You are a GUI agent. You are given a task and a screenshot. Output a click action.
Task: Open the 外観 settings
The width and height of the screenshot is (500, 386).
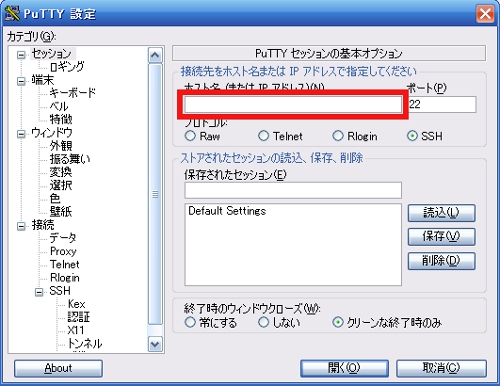click(x=61, y=146)
